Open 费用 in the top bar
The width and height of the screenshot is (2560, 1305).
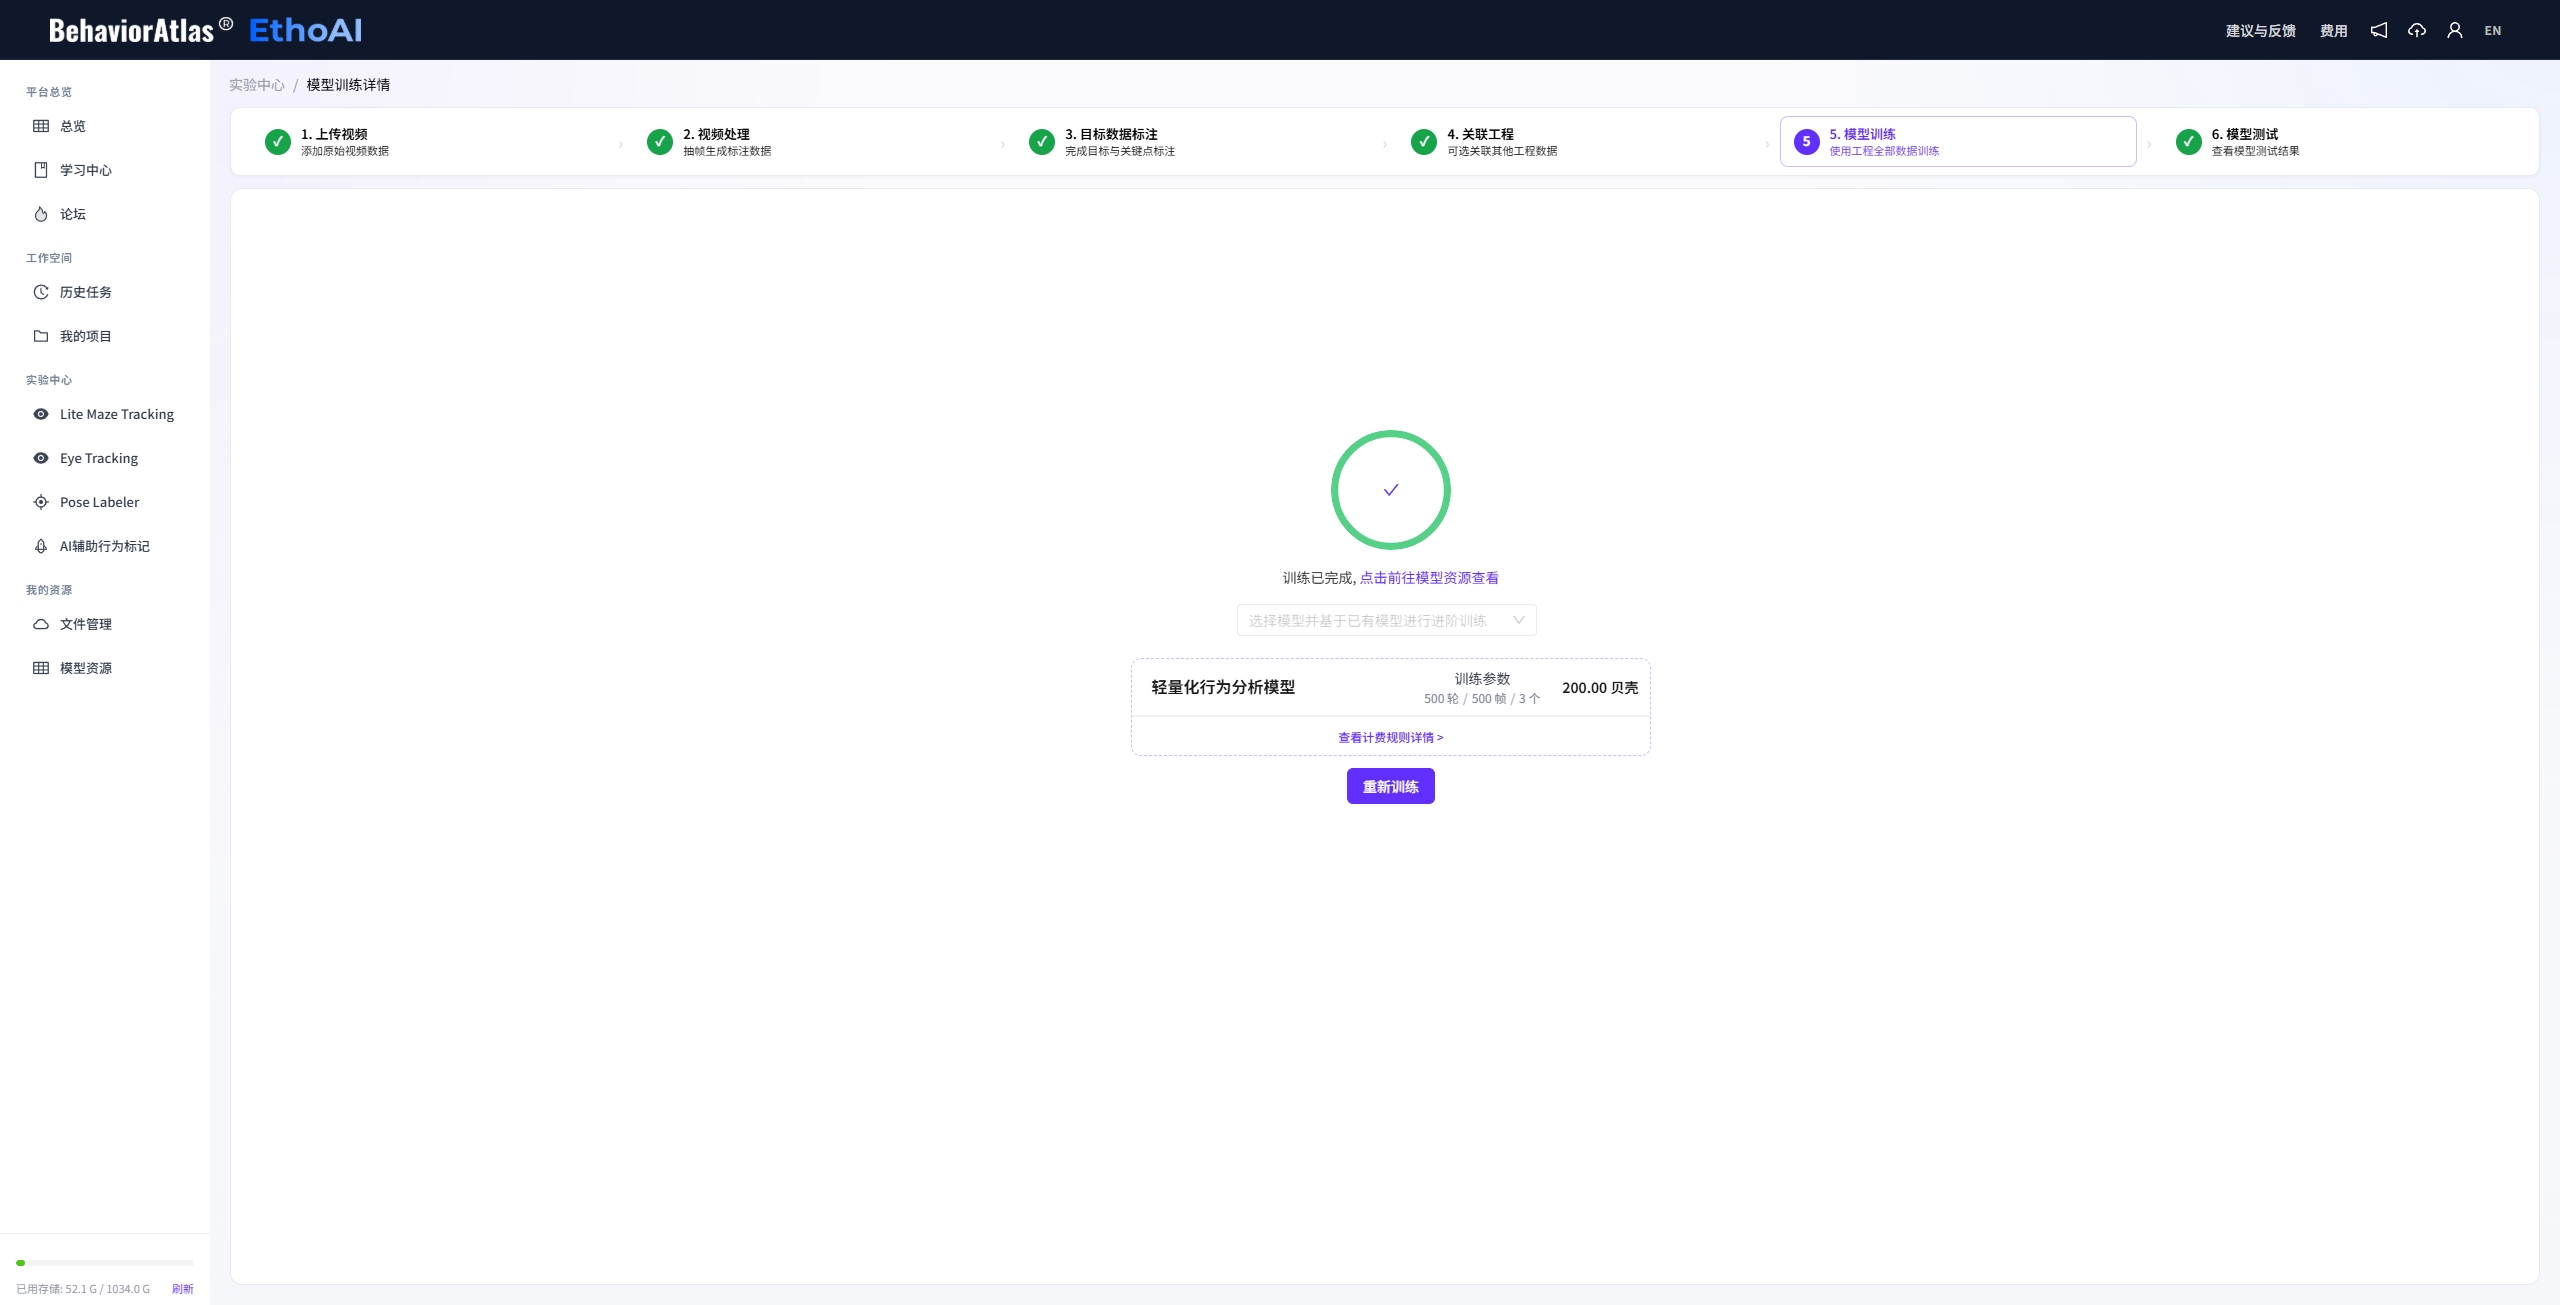point(2333,31)
